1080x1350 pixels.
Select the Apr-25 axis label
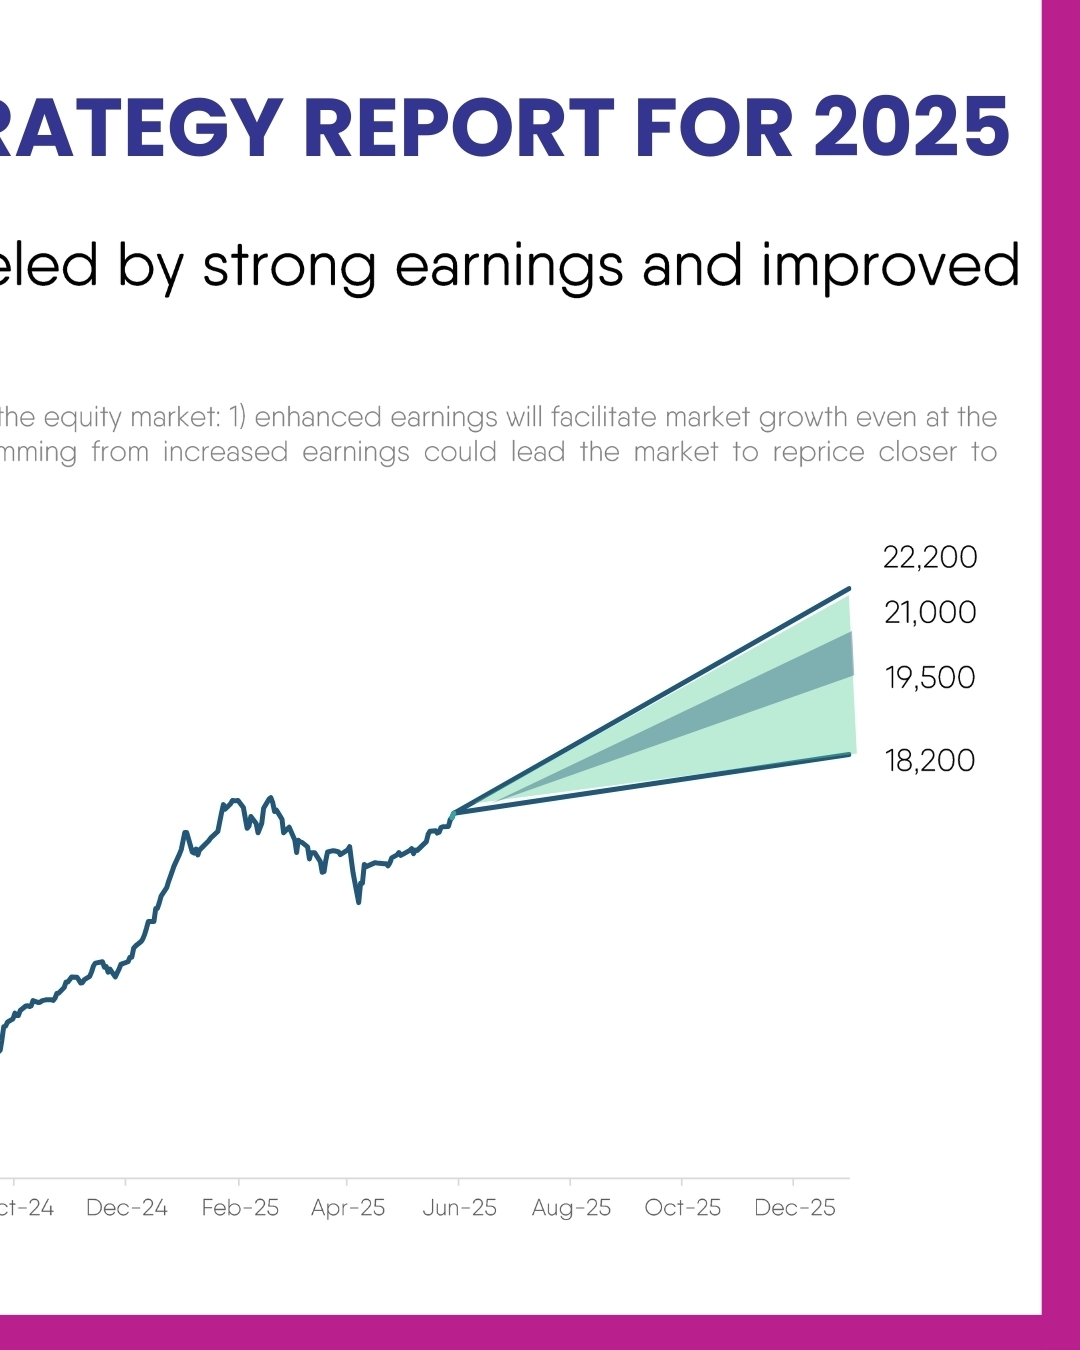click(x=348, y=1208)
